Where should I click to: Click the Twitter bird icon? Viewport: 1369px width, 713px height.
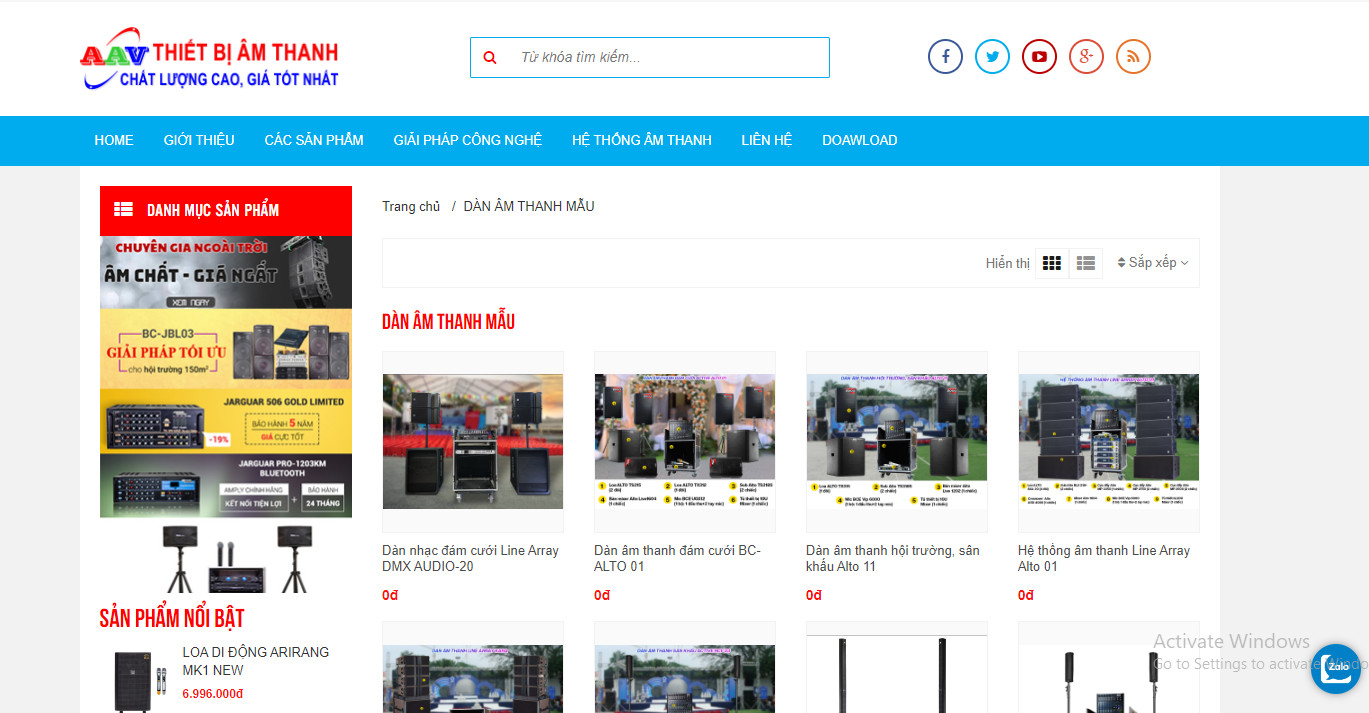point(992,56)
